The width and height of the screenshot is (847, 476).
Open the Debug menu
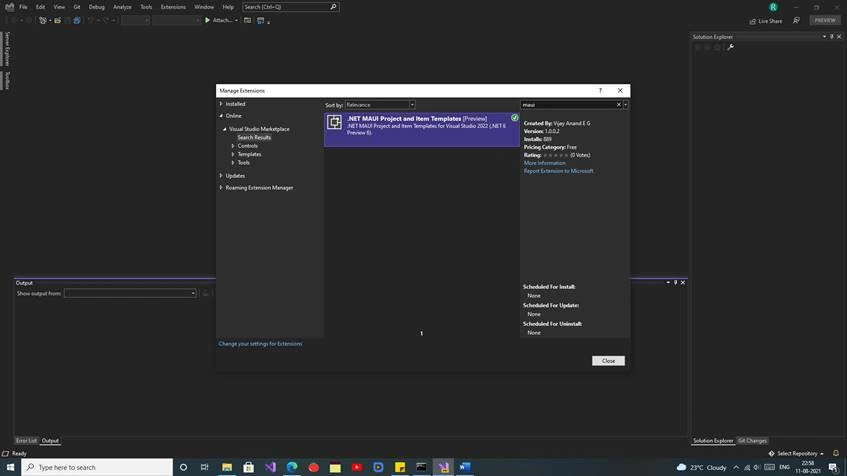(97, 7)
